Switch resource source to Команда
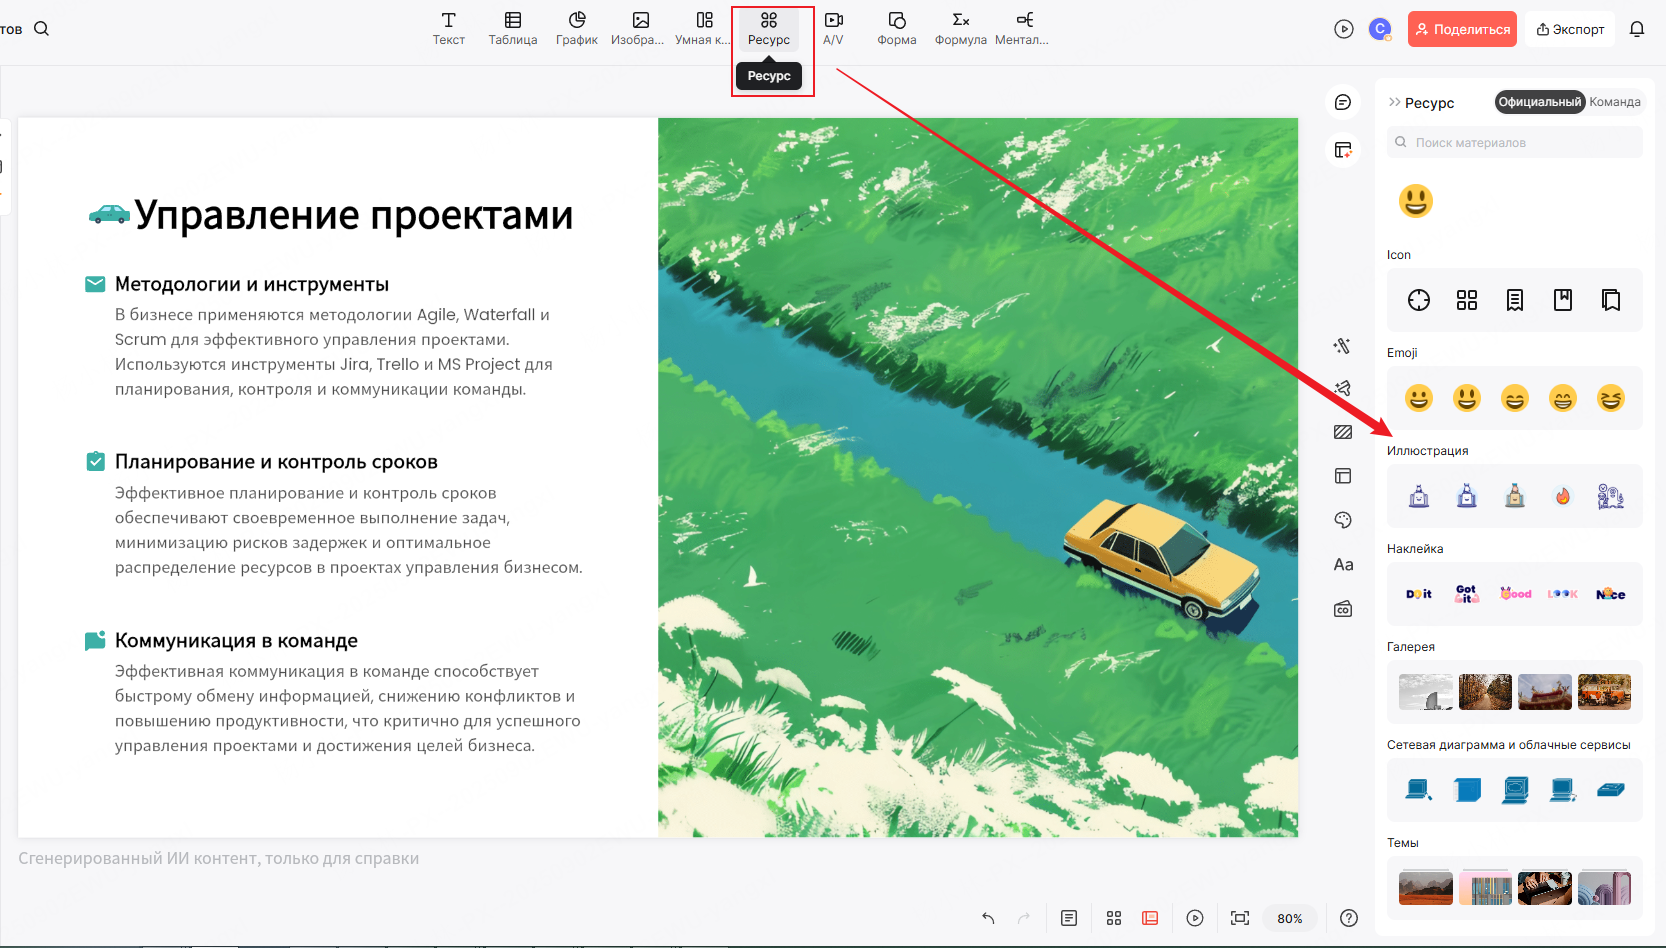The width and height of the screenshot is (1666, 948). 1615,101
